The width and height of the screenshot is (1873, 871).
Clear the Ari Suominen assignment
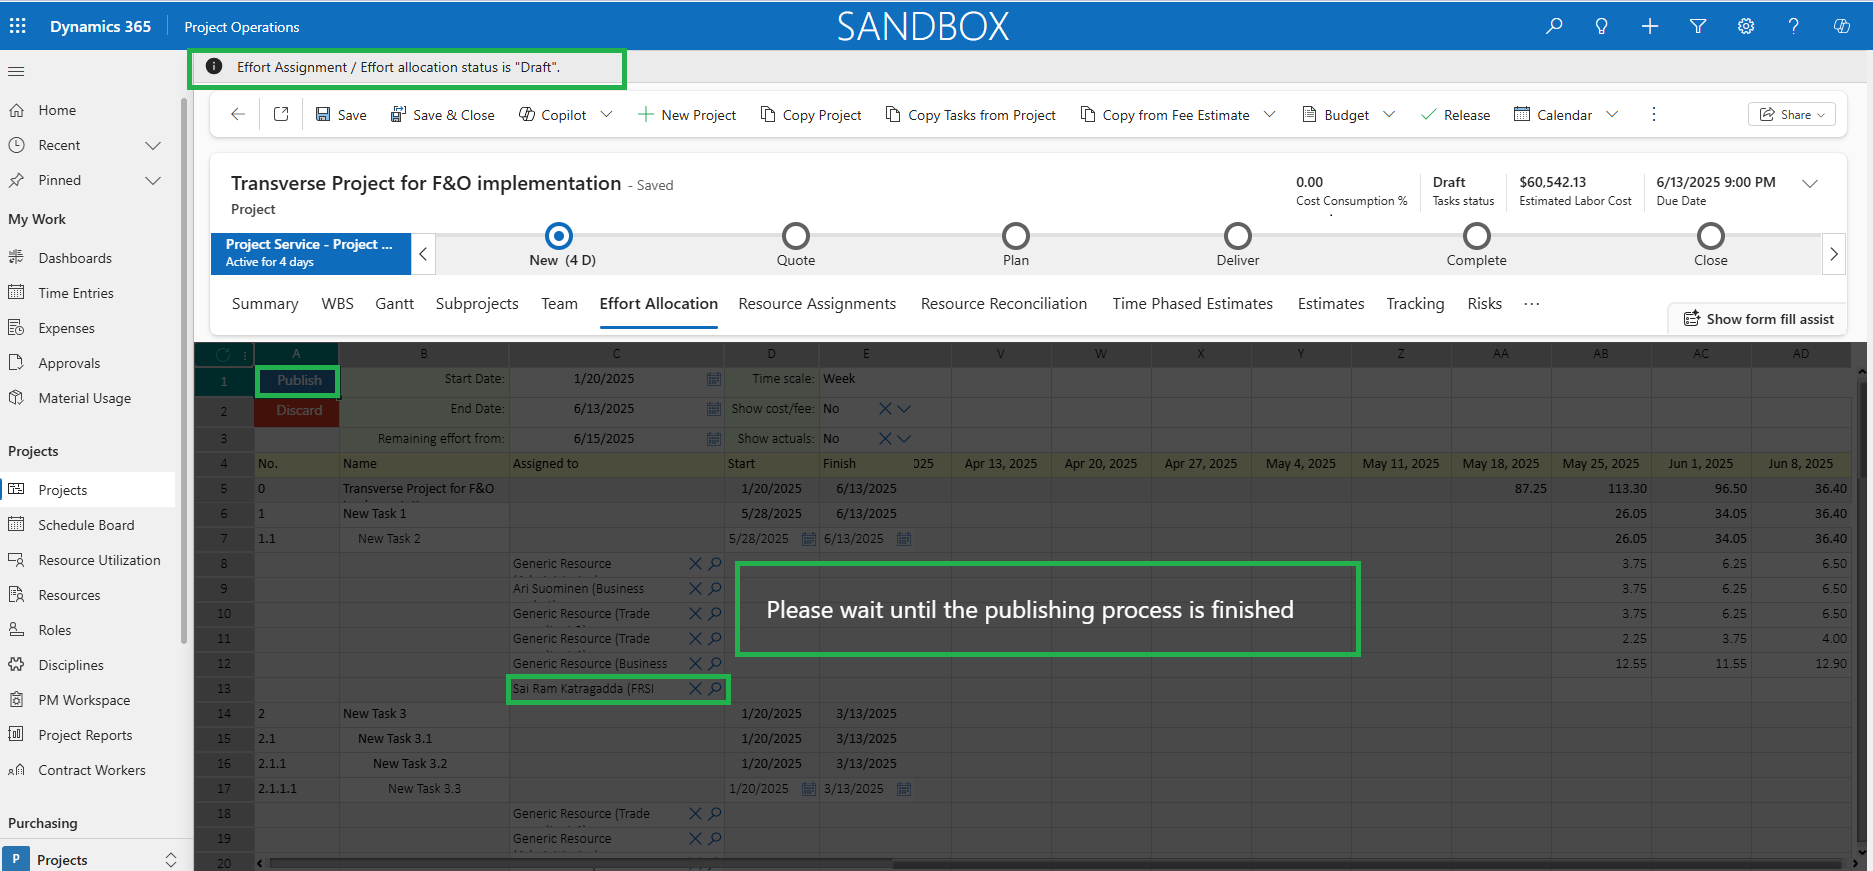695,589
